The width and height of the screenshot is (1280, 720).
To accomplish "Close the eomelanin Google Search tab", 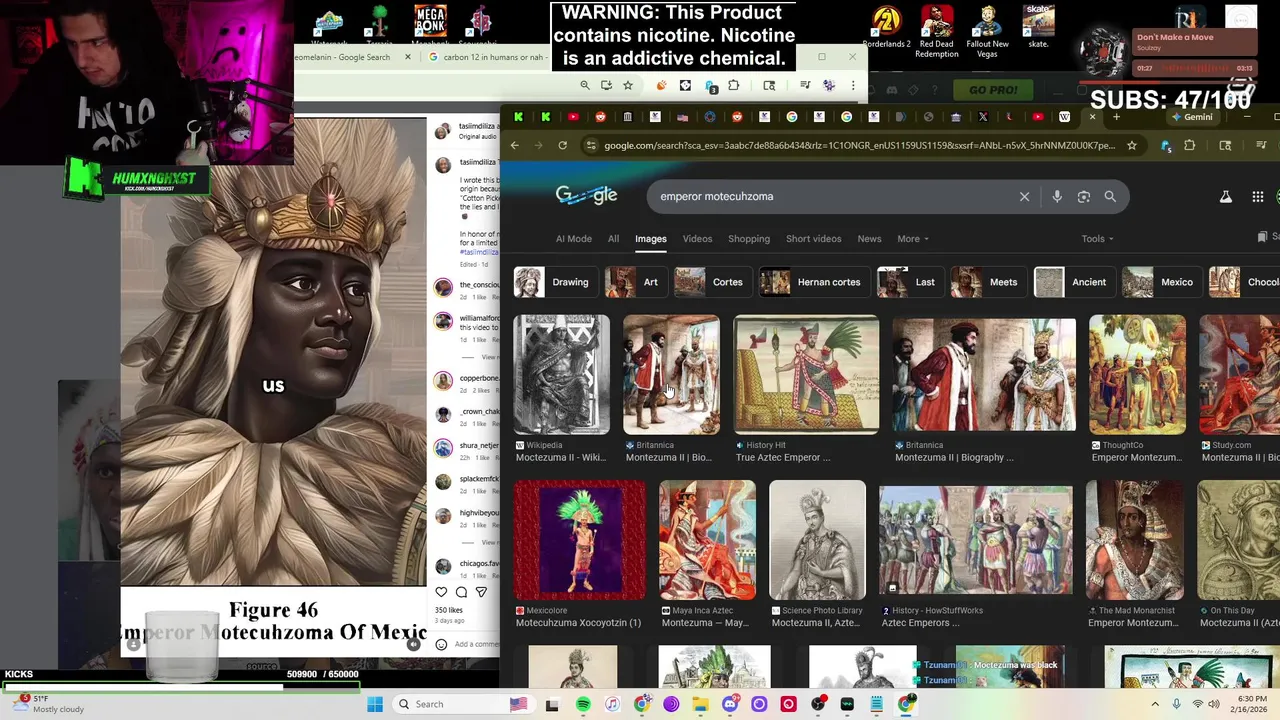I will click(407, 57).
